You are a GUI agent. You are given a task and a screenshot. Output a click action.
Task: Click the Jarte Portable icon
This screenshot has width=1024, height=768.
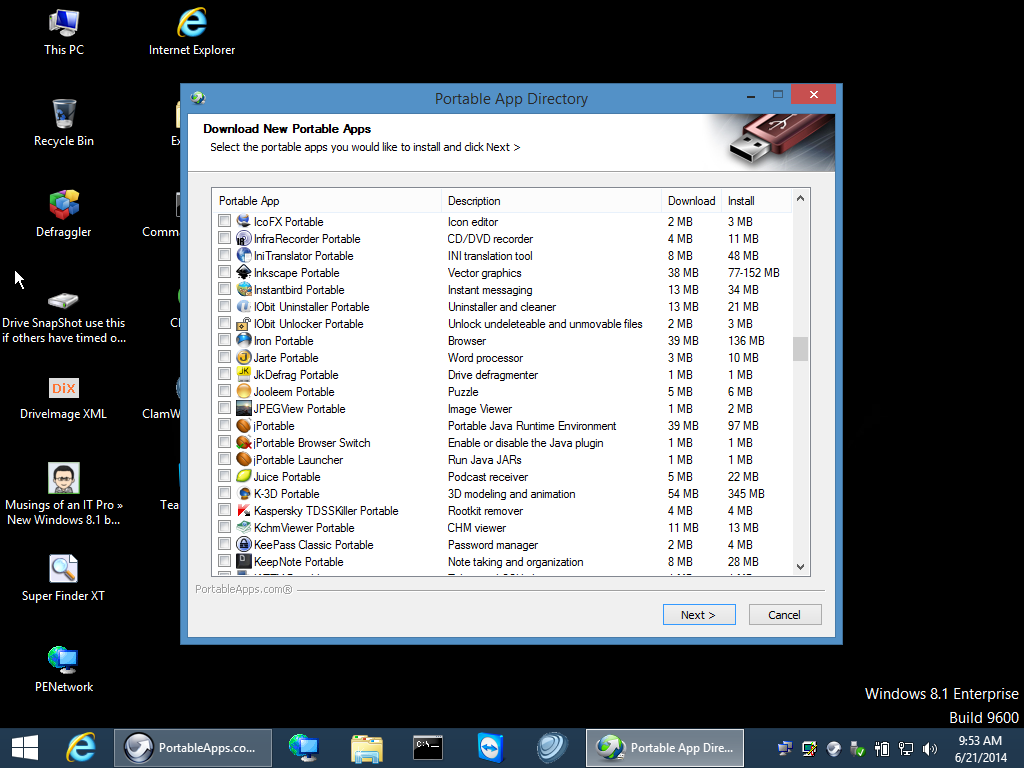click(244, 357)
